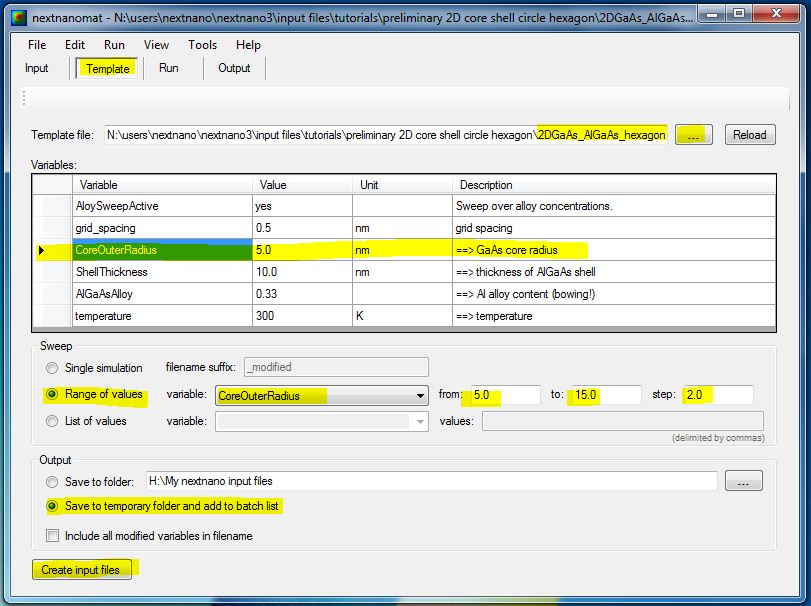The image size is (811, 606).
Task: Browse for output folder with ellipsis button
Action: tap(743, 482)
